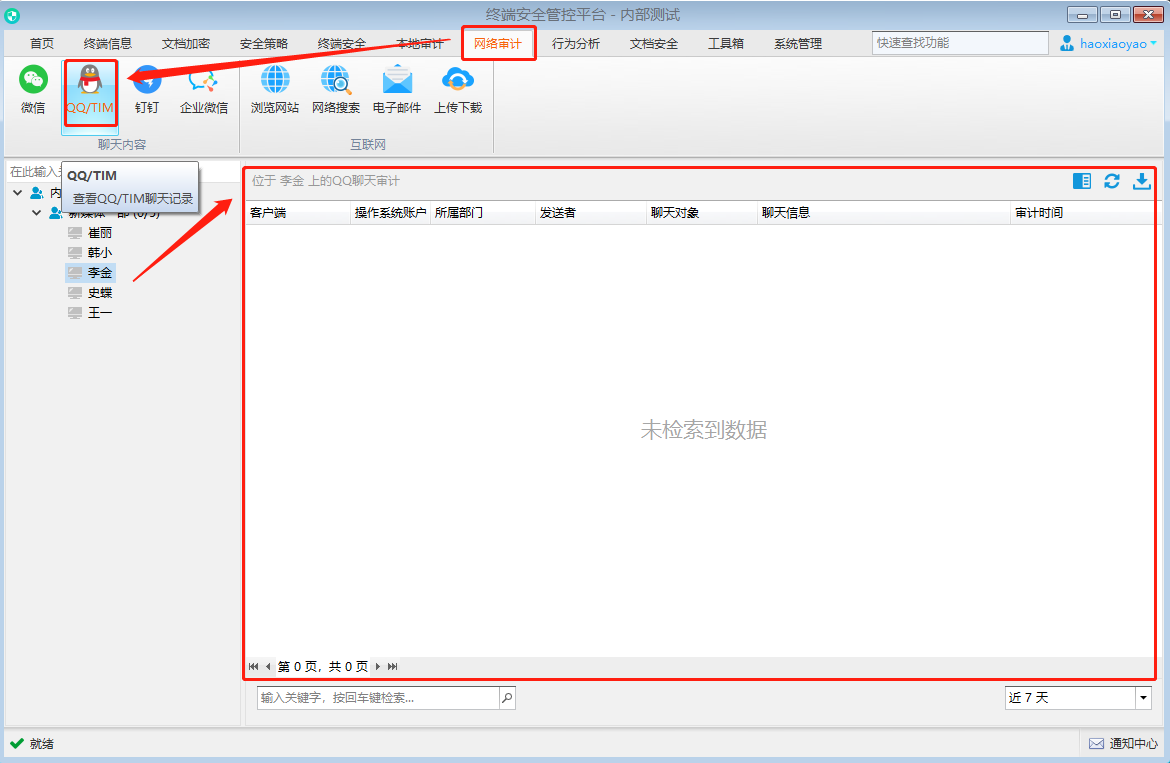Open the 企业微信 chat audit icon
Screen dimensions: 1170x763
[204, 90]
